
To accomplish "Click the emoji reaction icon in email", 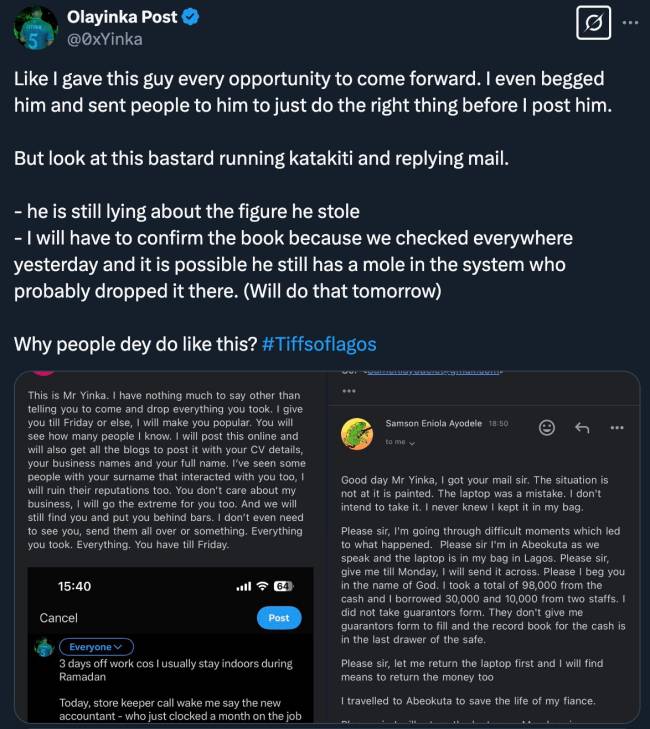I will 547,427.
